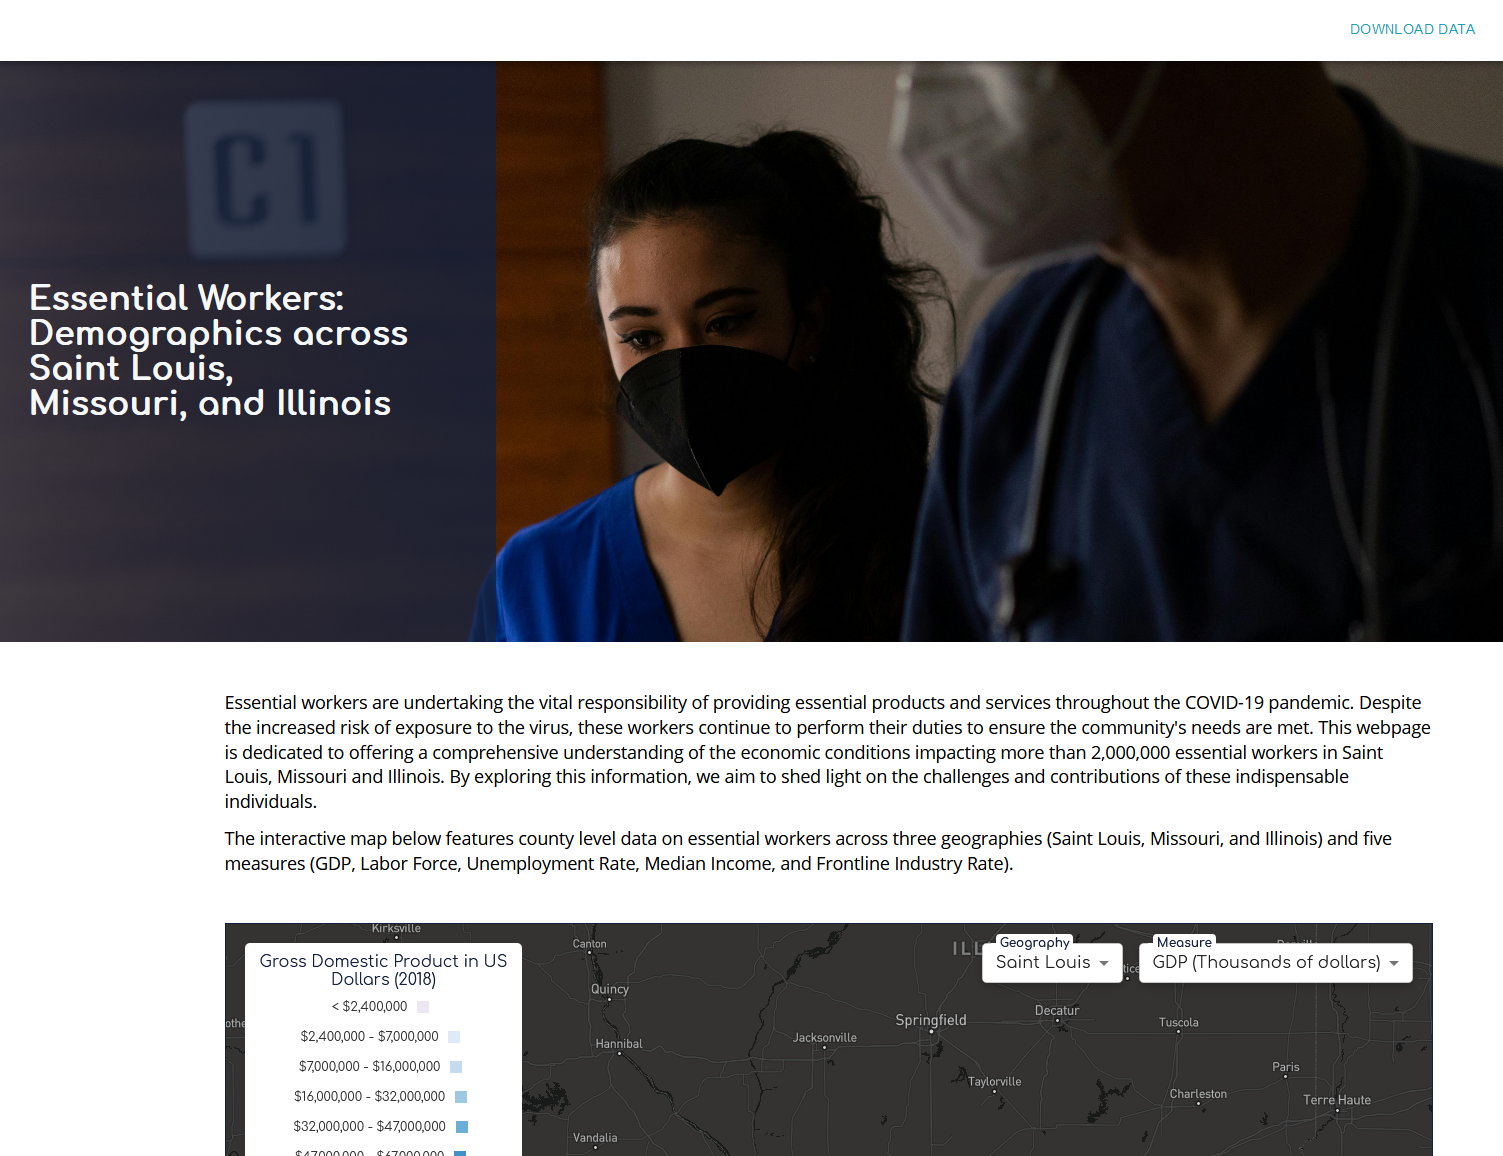
Task: Open the Geography dropdown showing Saint Louis
Action: (1052, 962)
